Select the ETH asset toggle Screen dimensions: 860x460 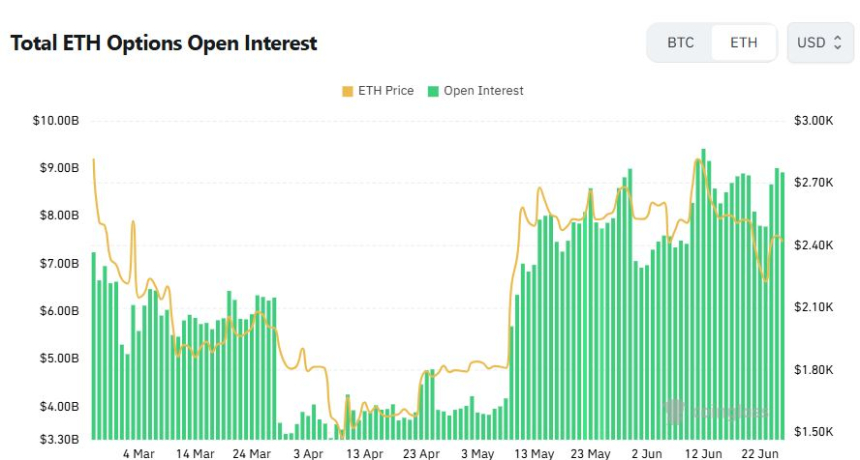[x=743, y=43]
